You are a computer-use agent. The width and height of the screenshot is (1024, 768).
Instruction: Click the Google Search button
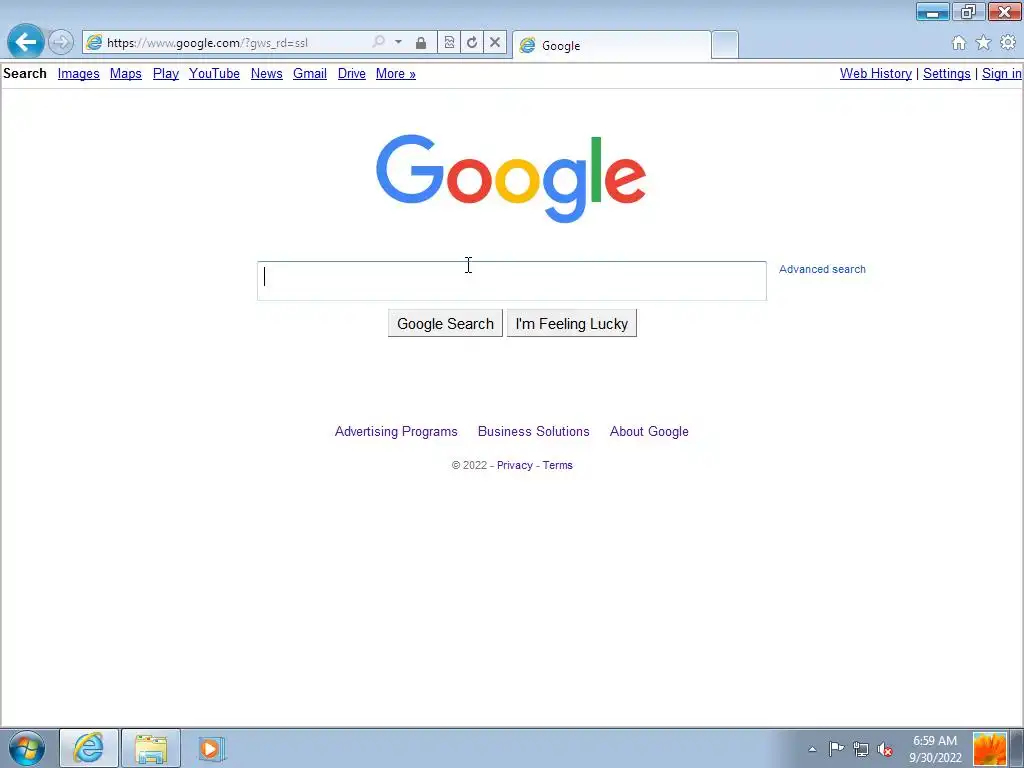[445, 323]
